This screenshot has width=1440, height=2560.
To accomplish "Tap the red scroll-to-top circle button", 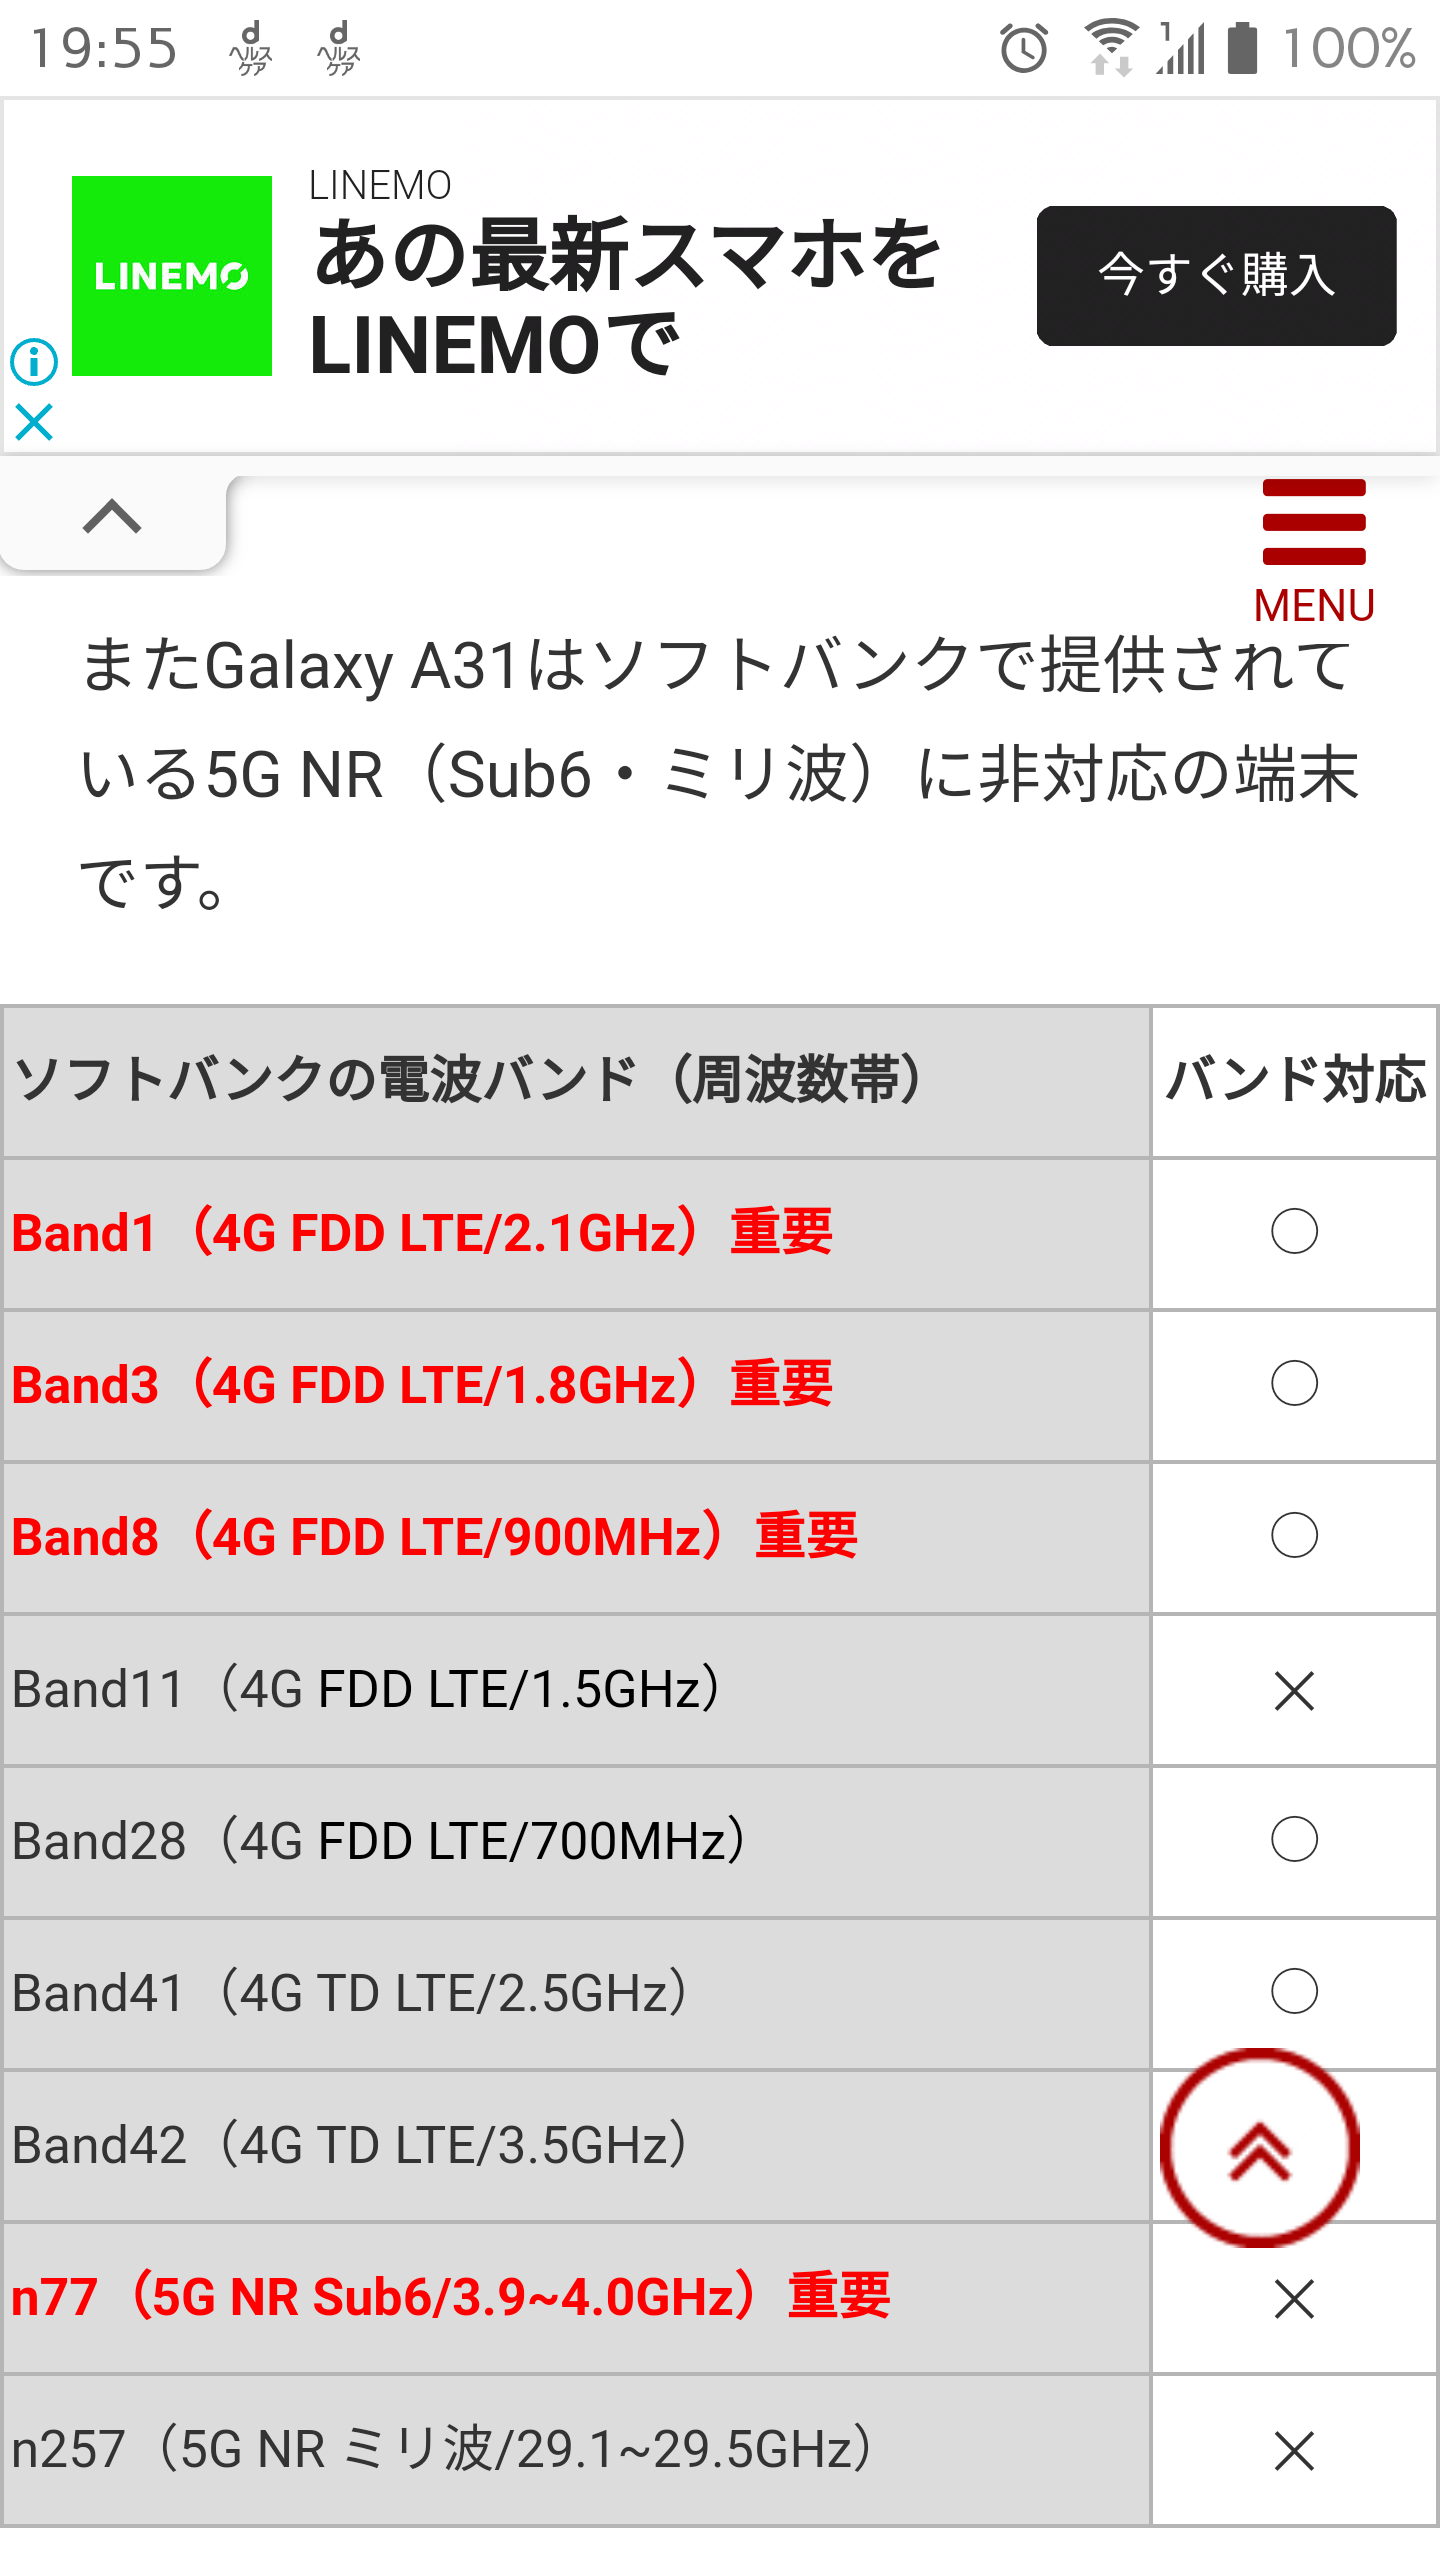I will click(1260, 2148).
